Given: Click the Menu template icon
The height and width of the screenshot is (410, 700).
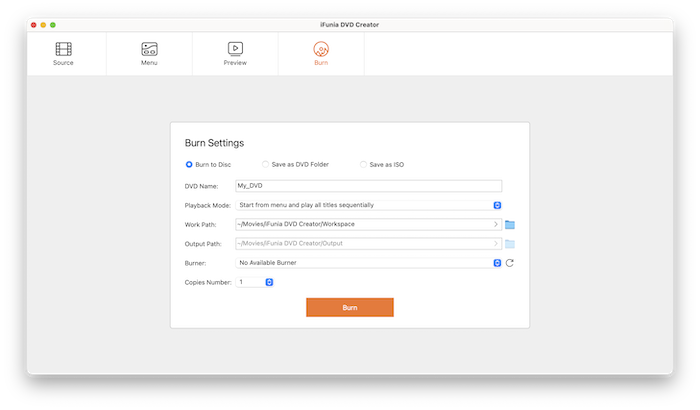Looking at the screenshot, I should click(x=149, y=48).
